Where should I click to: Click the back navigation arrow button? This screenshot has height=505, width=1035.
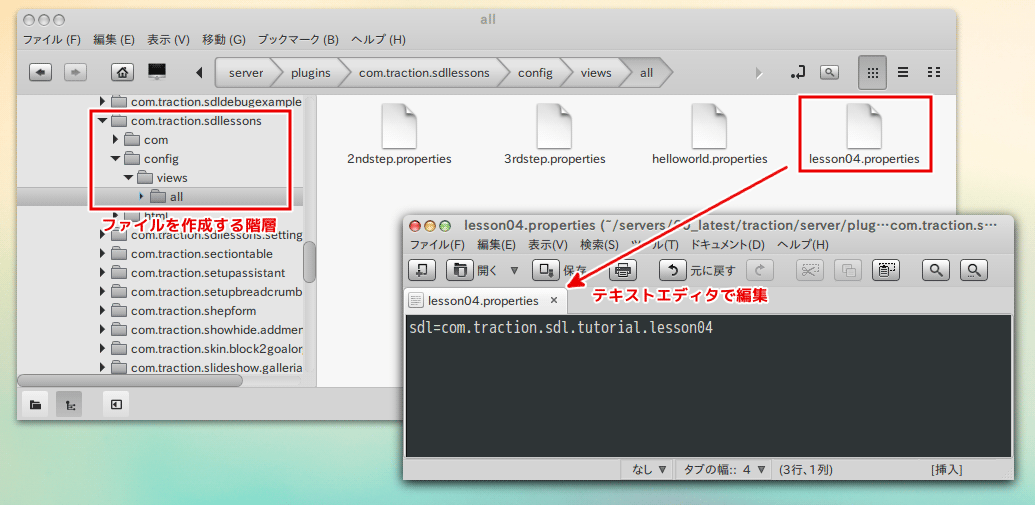click(40, 72)
